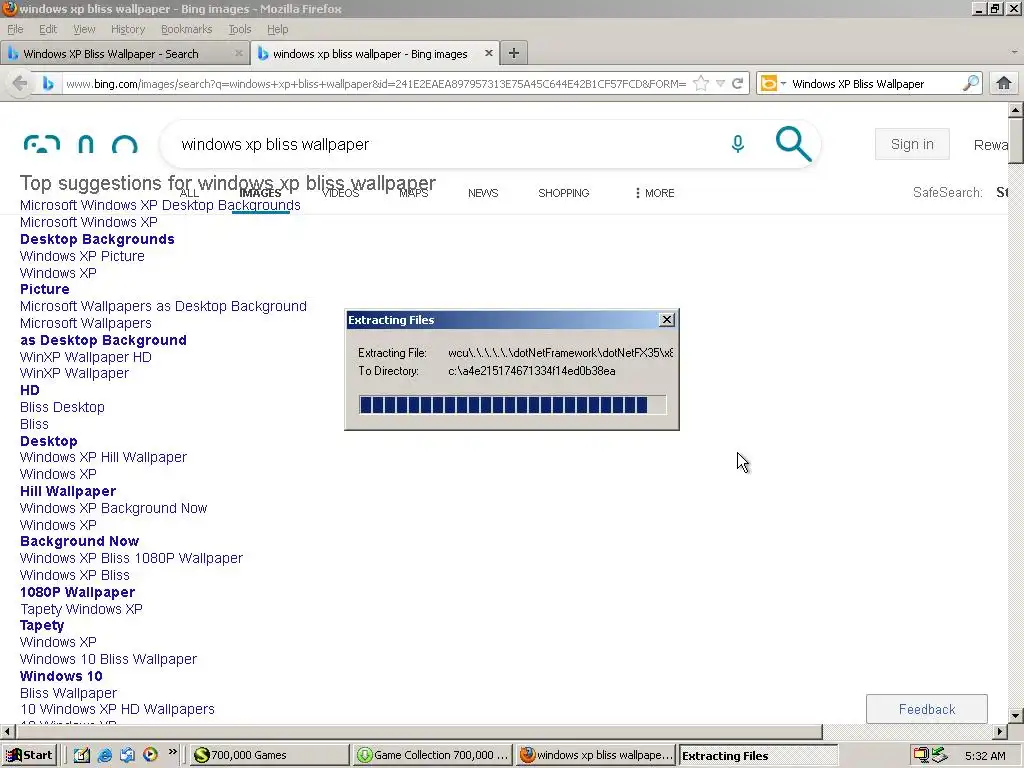Open Microsoft Wallpapers as Desktop Background link
The height and width of the screenshot is (768, 1024).
click(x=163, y=306)
